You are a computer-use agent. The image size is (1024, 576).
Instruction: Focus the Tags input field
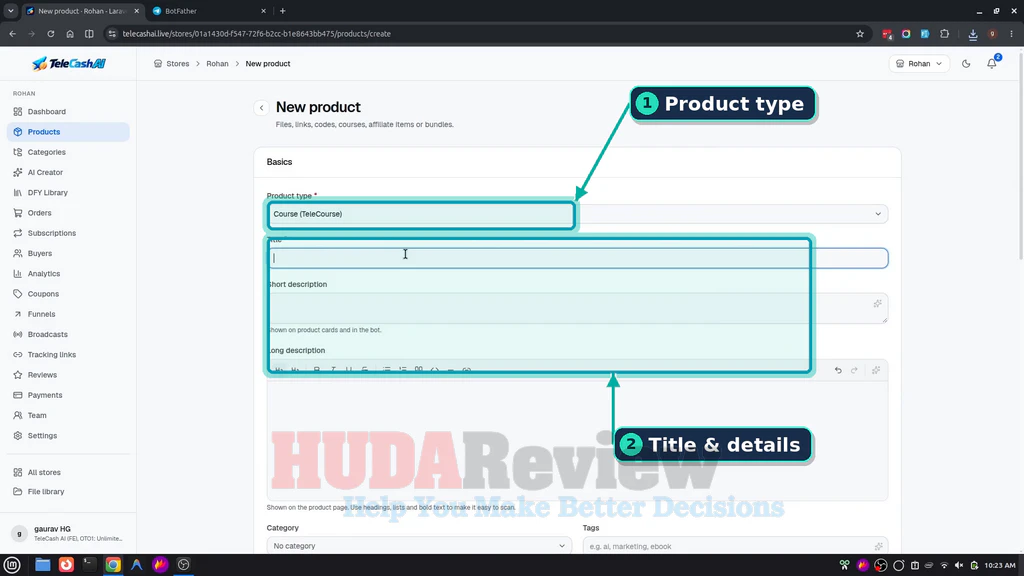[735, 546]
